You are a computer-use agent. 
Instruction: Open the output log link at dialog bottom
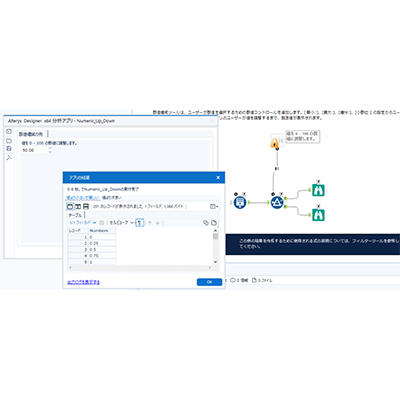(83, 282)
